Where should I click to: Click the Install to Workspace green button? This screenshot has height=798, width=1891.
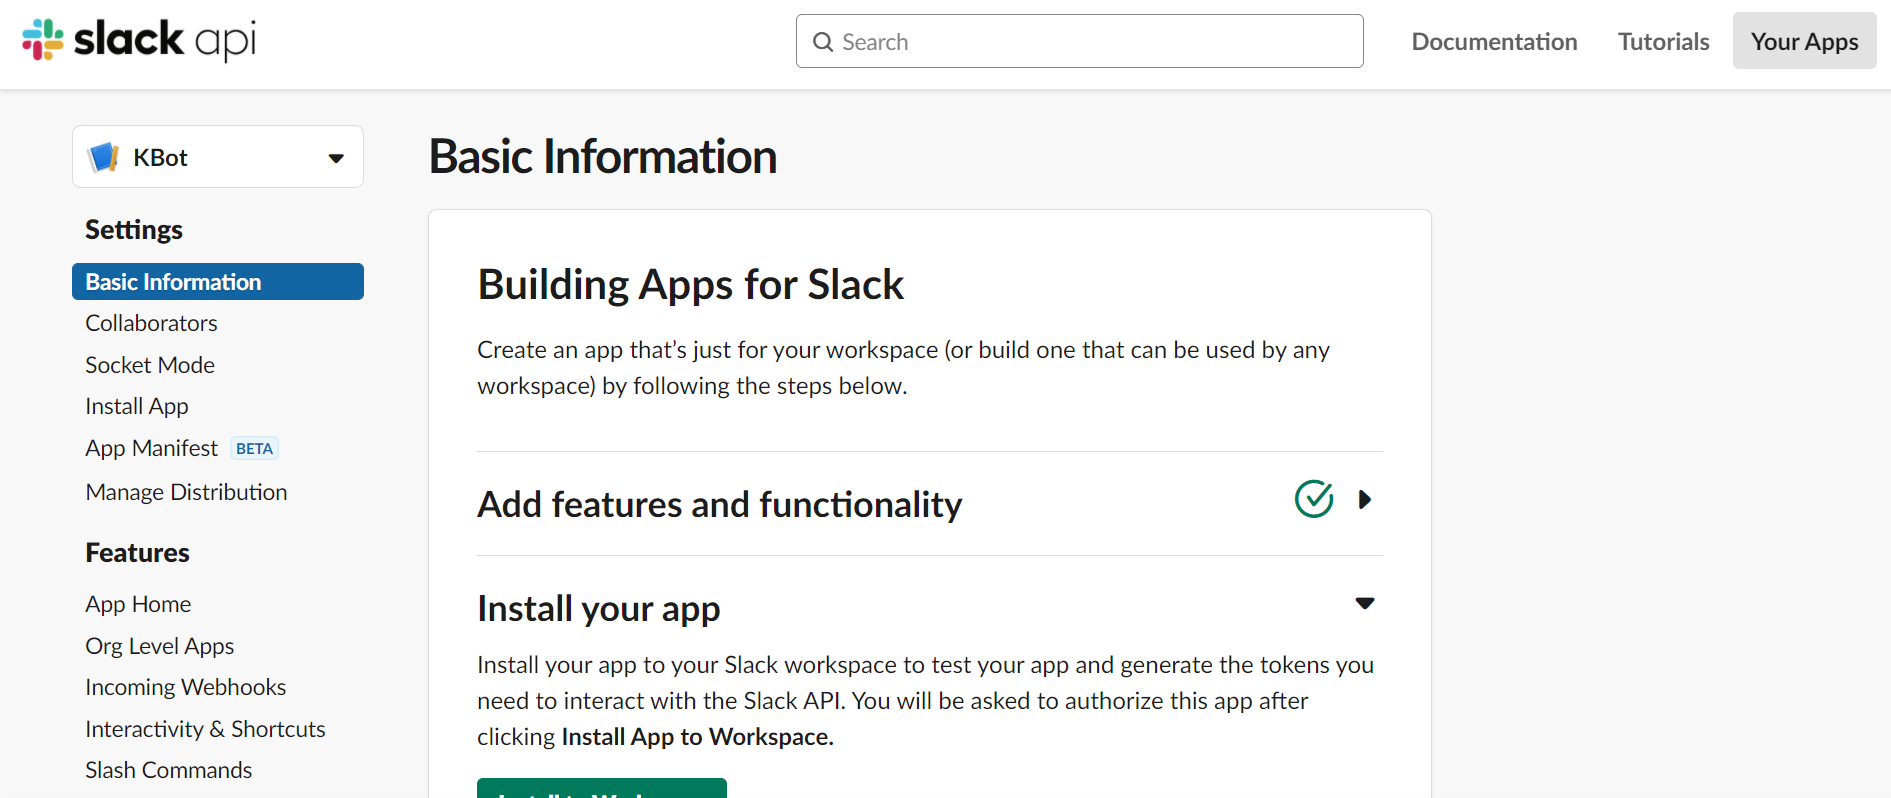pos(602,788)
